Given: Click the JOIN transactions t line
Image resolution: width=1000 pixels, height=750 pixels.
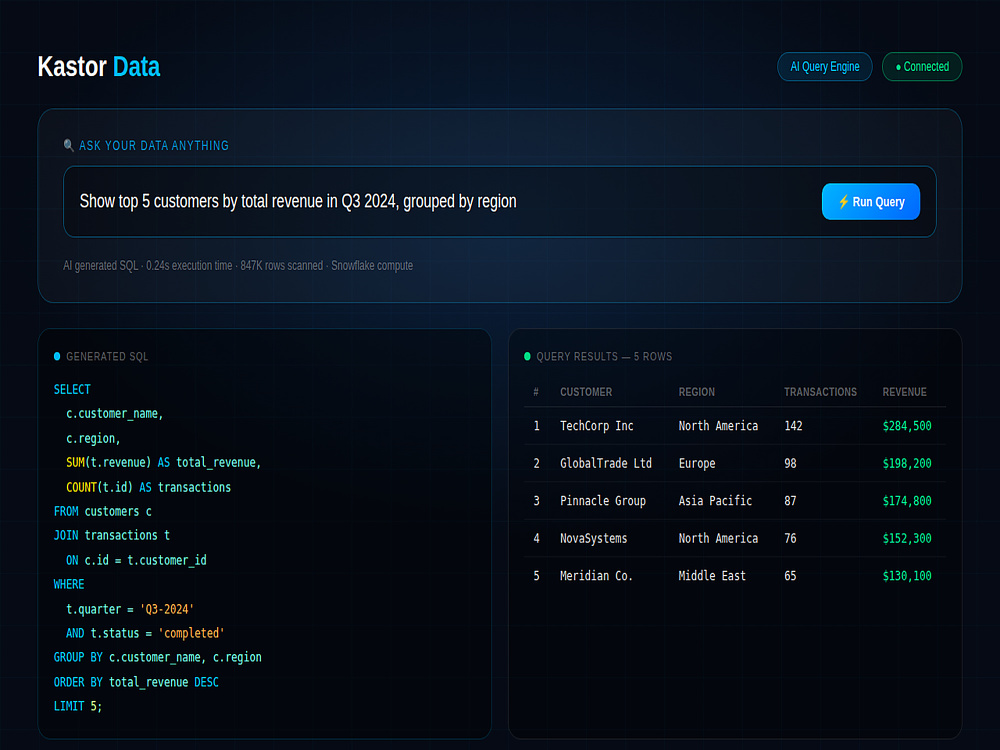Looking at the screenshot, I should point(112,535).
